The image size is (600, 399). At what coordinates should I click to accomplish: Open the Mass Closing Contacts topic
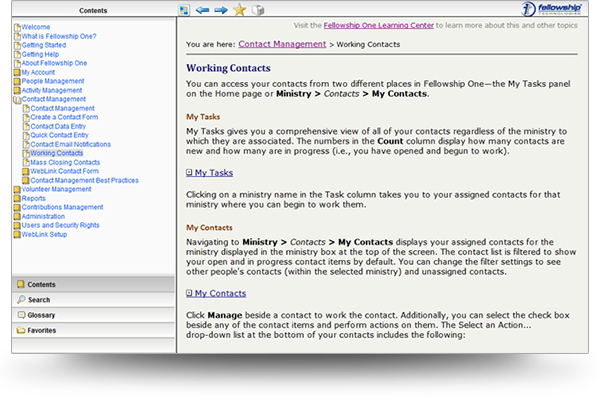[x=65, y=162]
